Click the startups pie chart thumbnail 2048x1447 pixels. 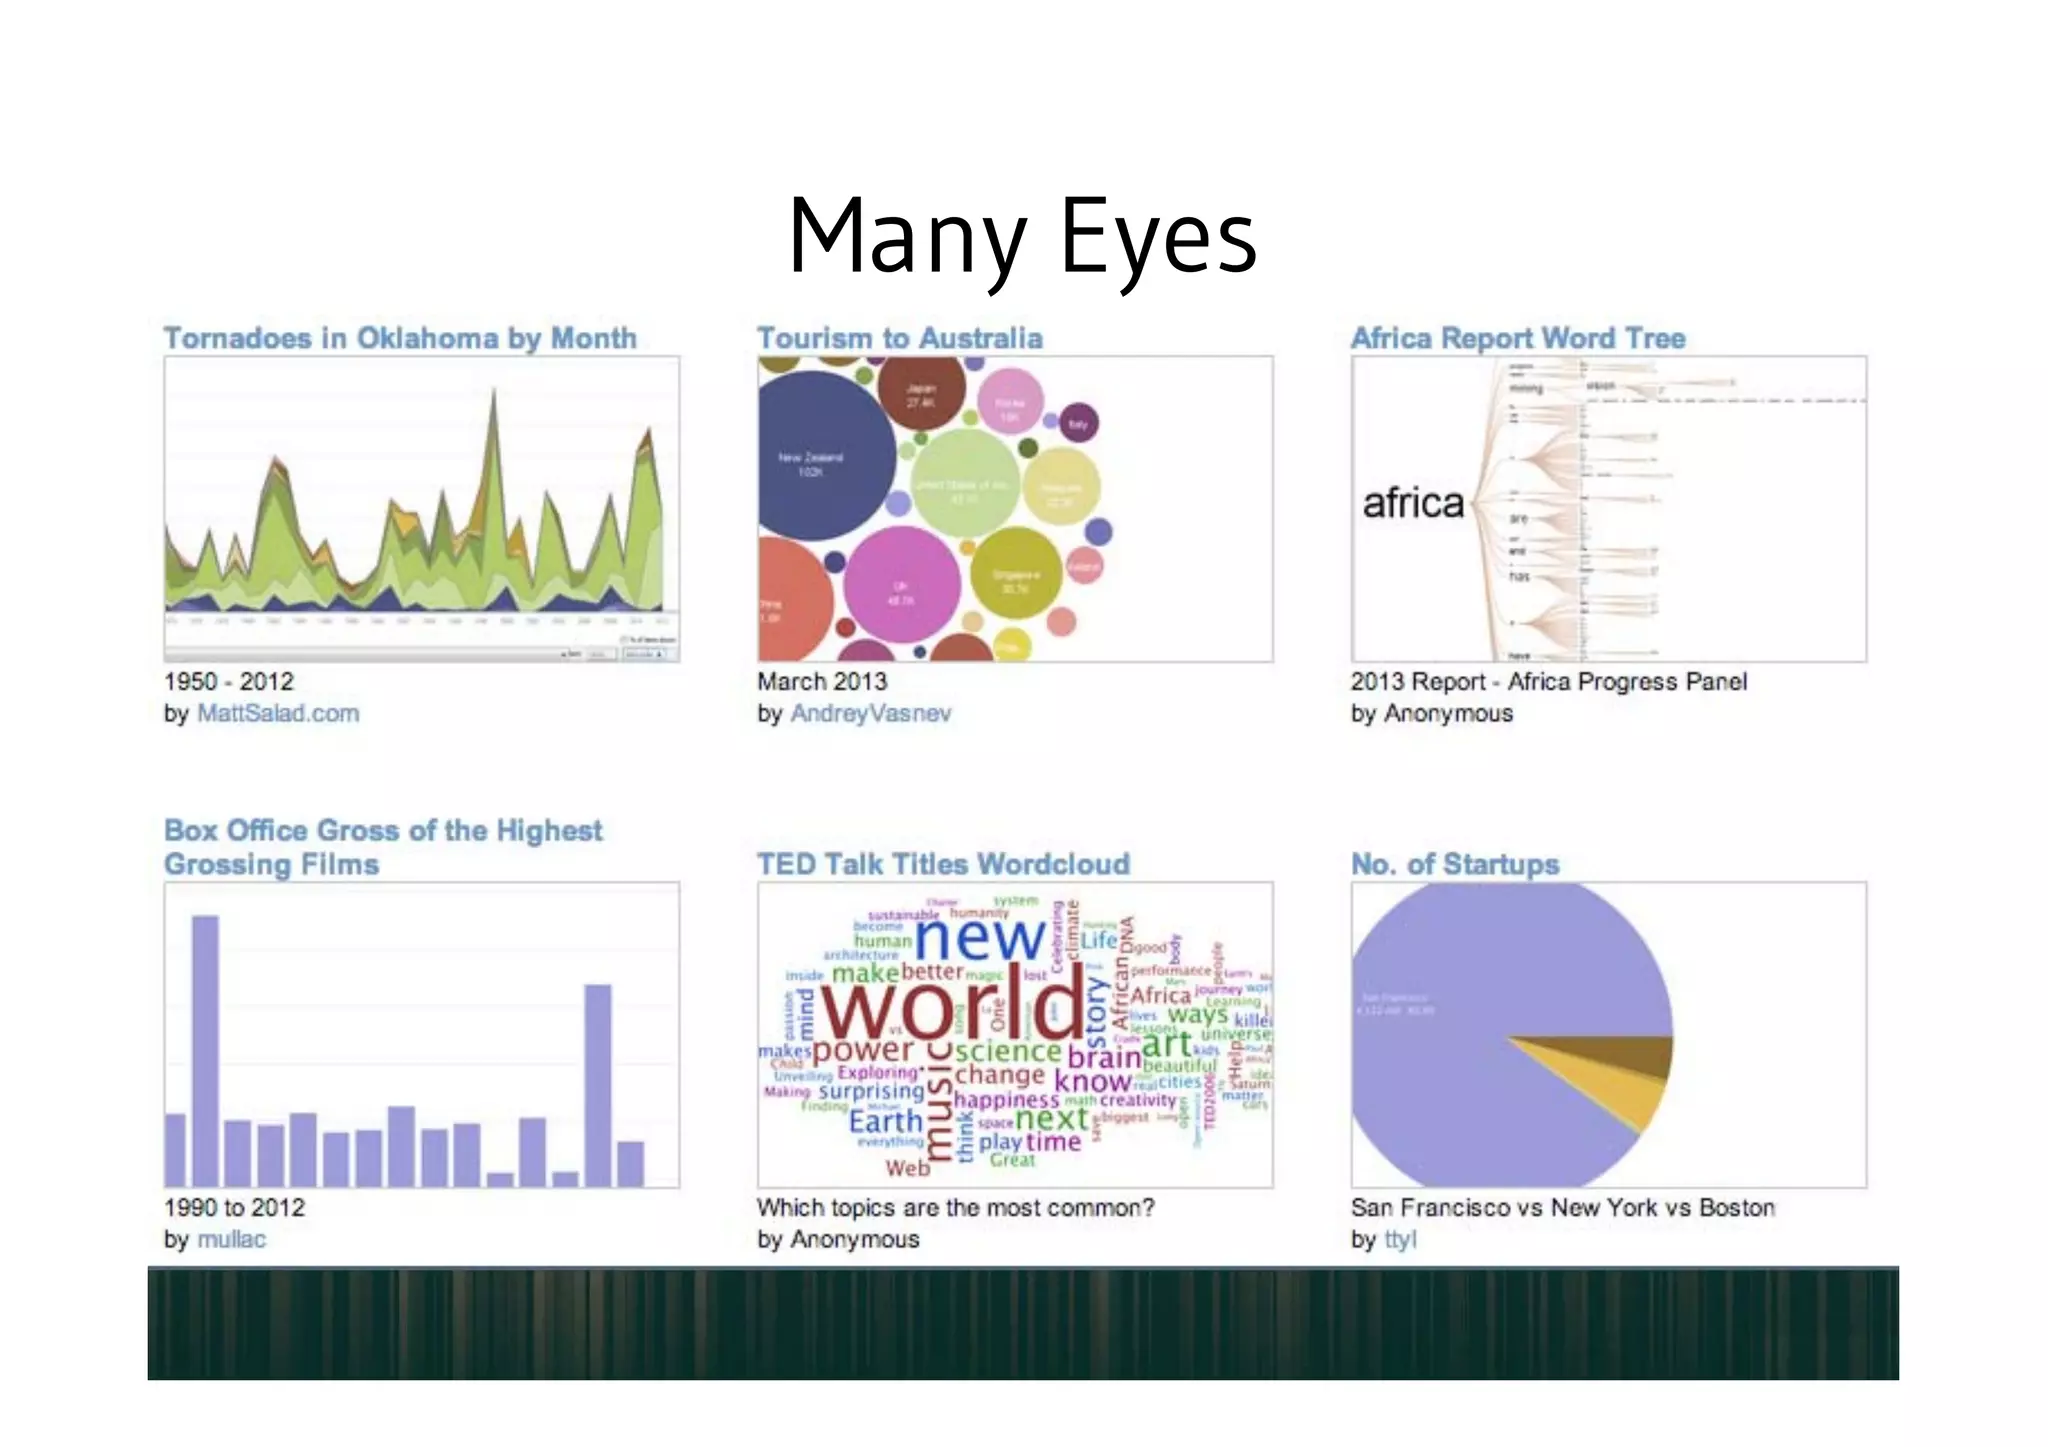pyautogui.click(x=1609, y=1035)
